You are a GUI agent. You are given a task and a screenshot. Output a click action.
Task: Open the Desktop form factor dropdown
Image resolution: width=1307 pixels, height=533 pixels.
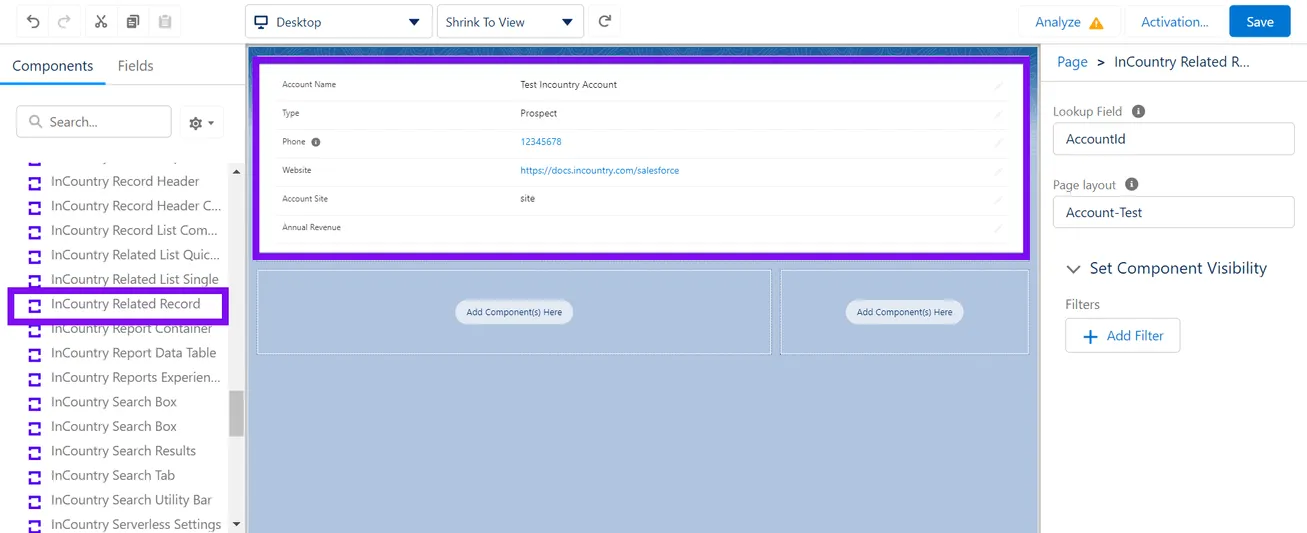click(x=338, y=22)
